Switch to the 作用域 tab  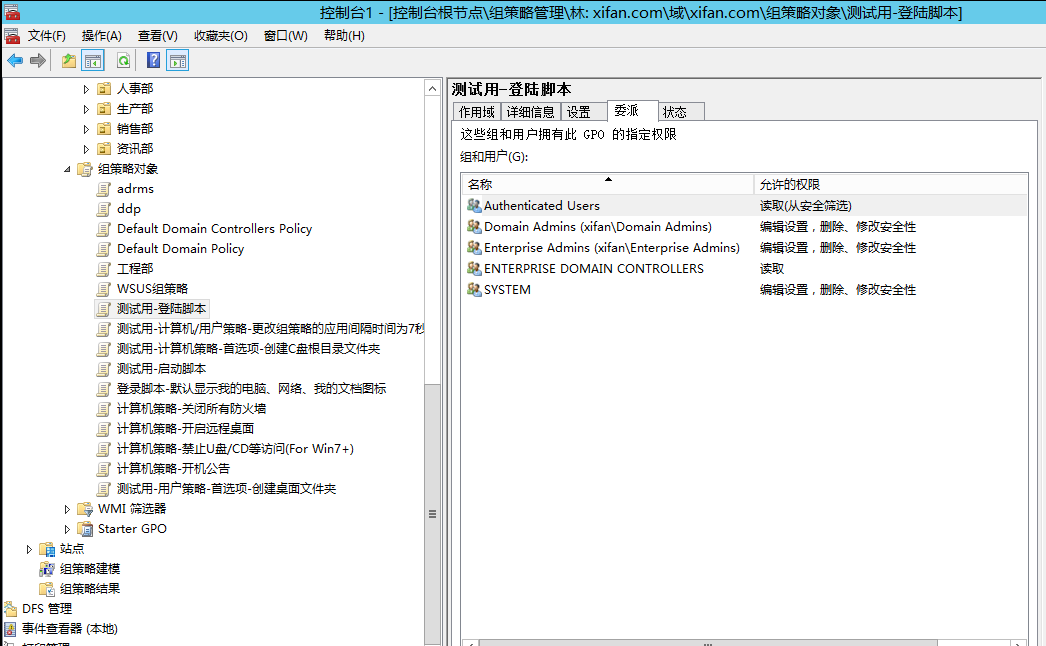pyautogui.click(x=476, y=112)
